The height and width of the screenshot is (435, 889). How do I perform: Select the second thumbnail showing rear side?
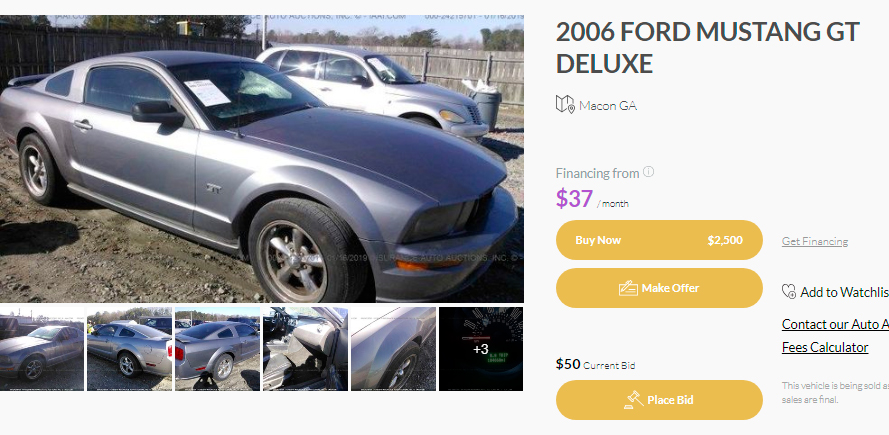point(129,349)
